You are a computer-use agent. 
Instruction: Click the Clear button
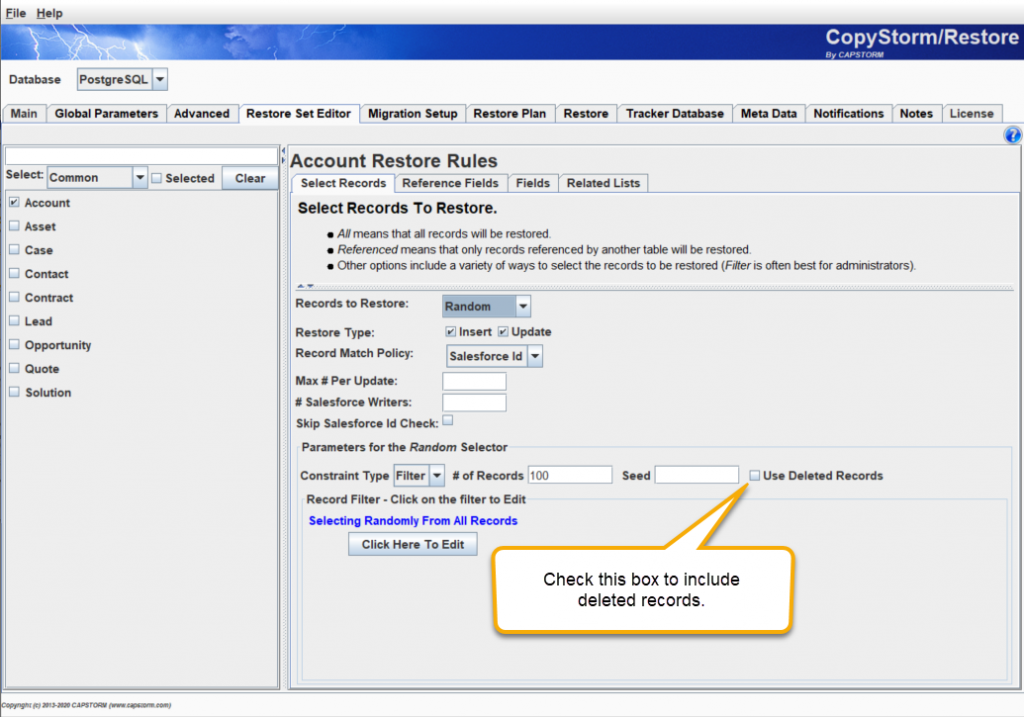(250, 178)
